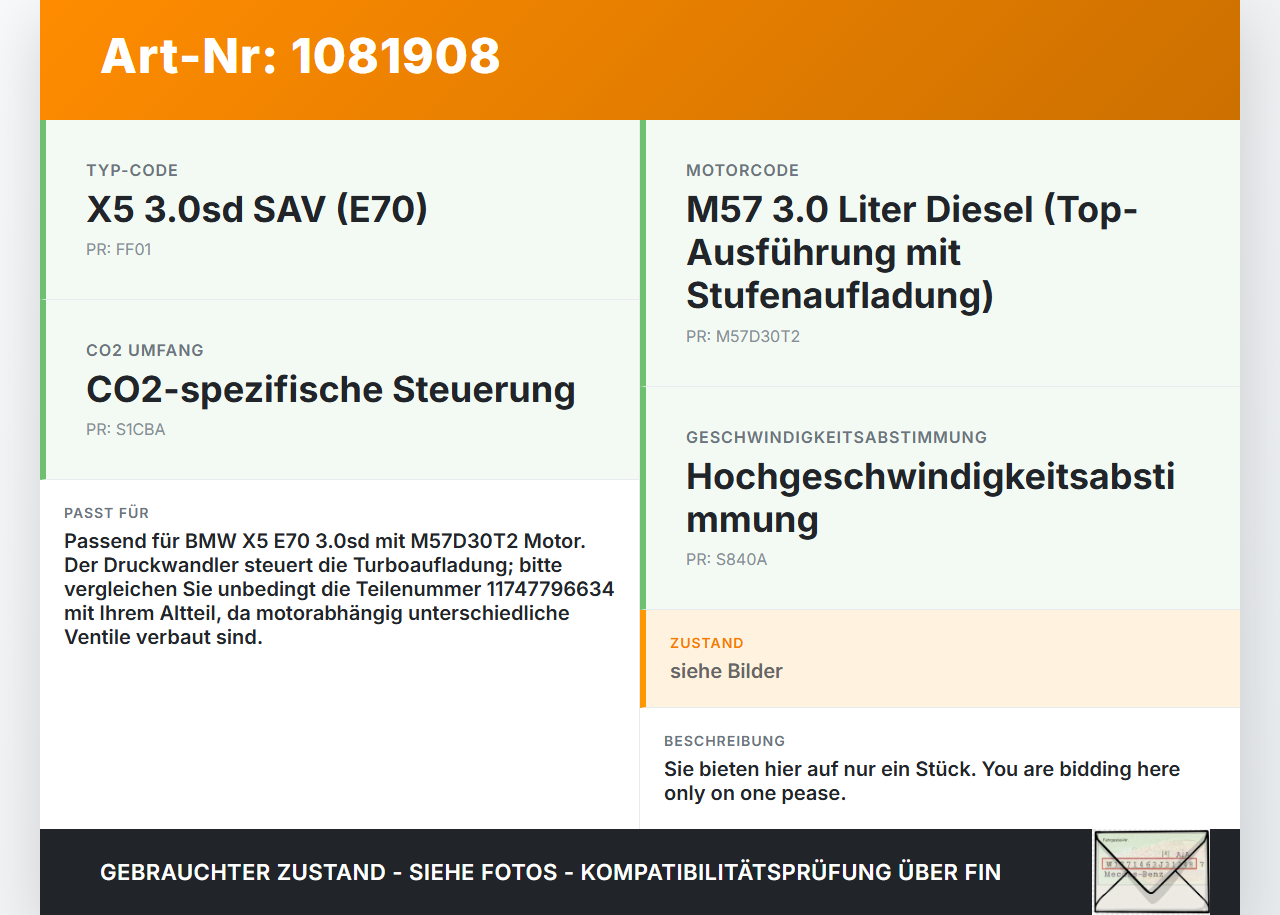
Task: Select the "PASST FÜR" label
Action: click(106, 513)
